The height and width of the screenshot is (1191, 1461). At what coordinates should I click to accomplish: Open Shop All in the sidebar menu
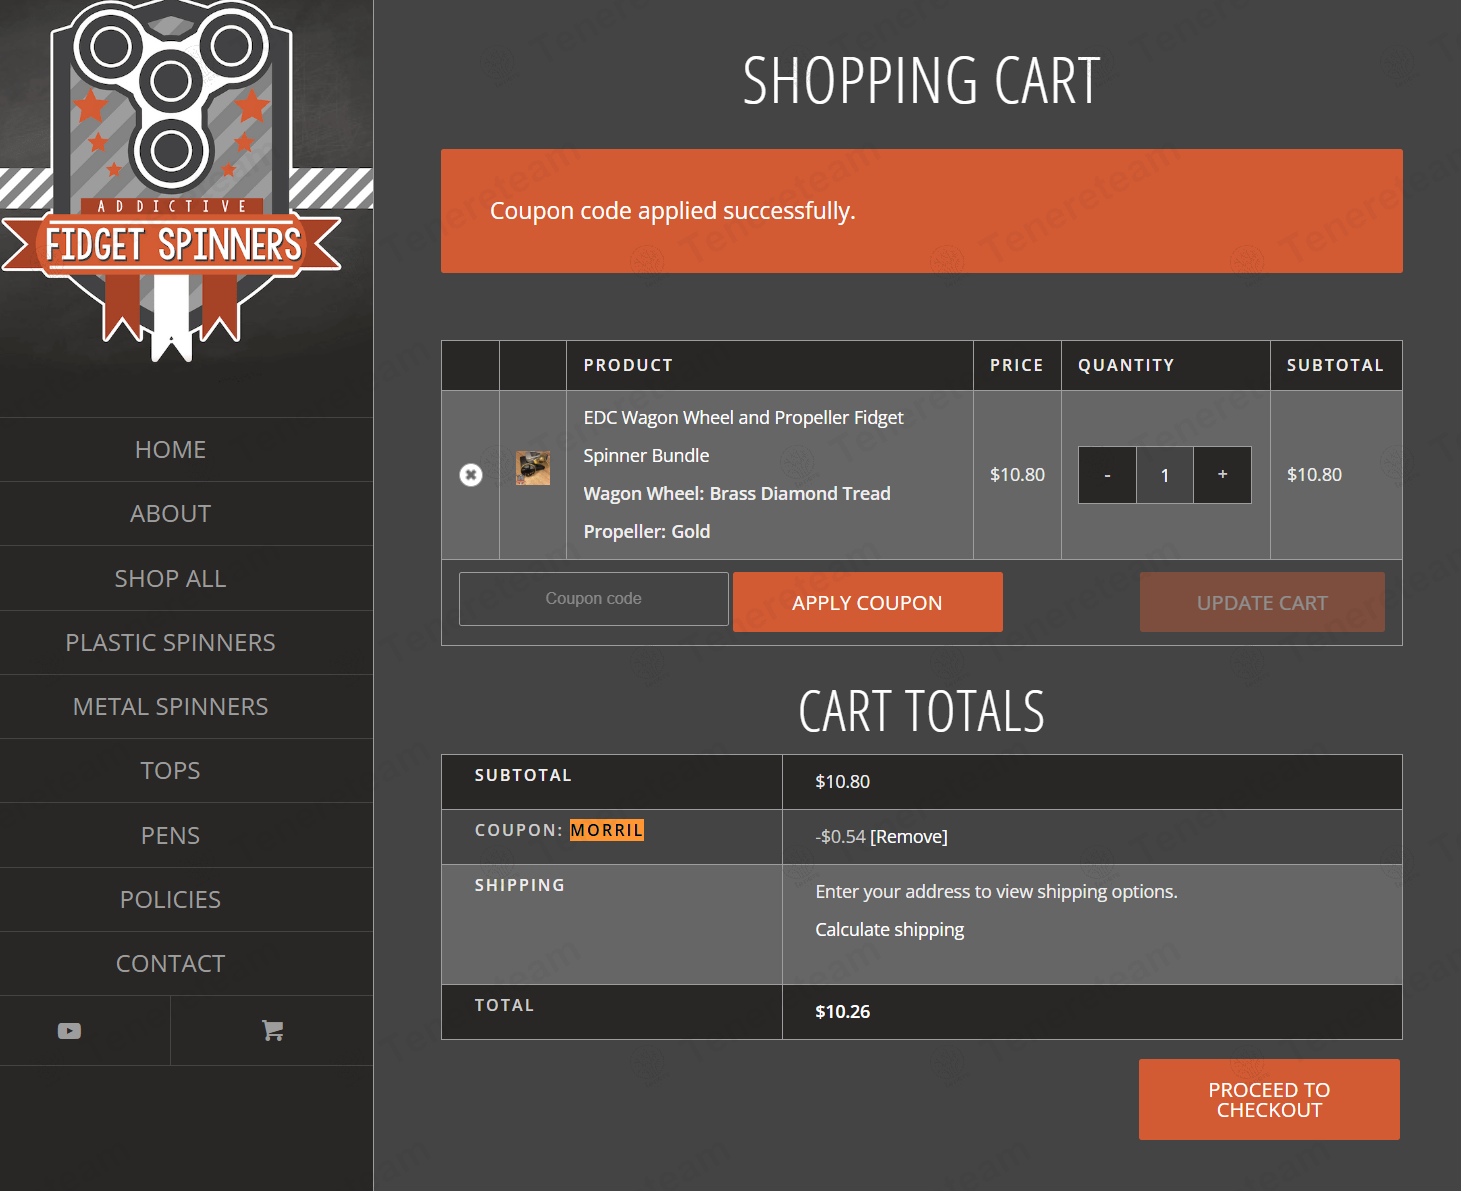[x=171, y=579]
